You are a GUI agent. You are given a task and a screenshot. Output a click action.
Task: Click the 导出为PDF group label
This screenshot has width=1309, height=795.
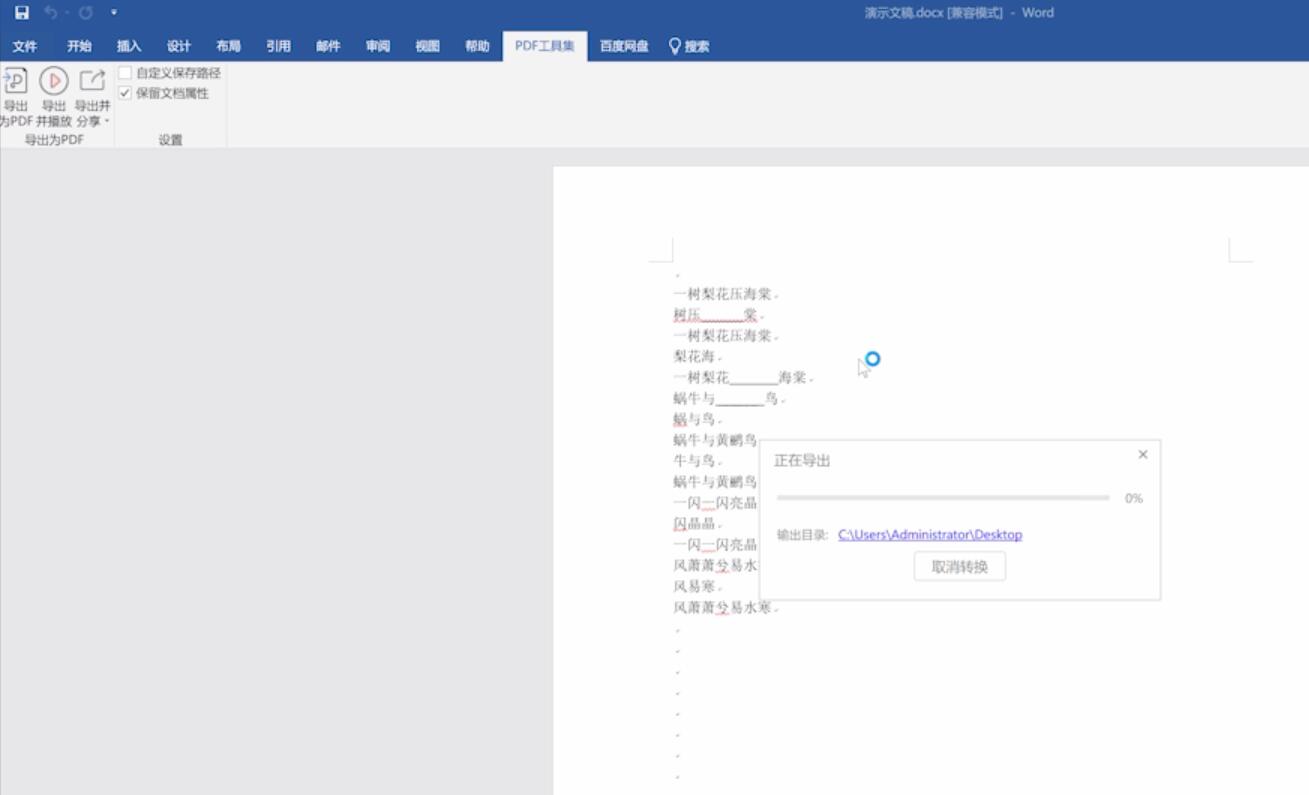(55, 140)
